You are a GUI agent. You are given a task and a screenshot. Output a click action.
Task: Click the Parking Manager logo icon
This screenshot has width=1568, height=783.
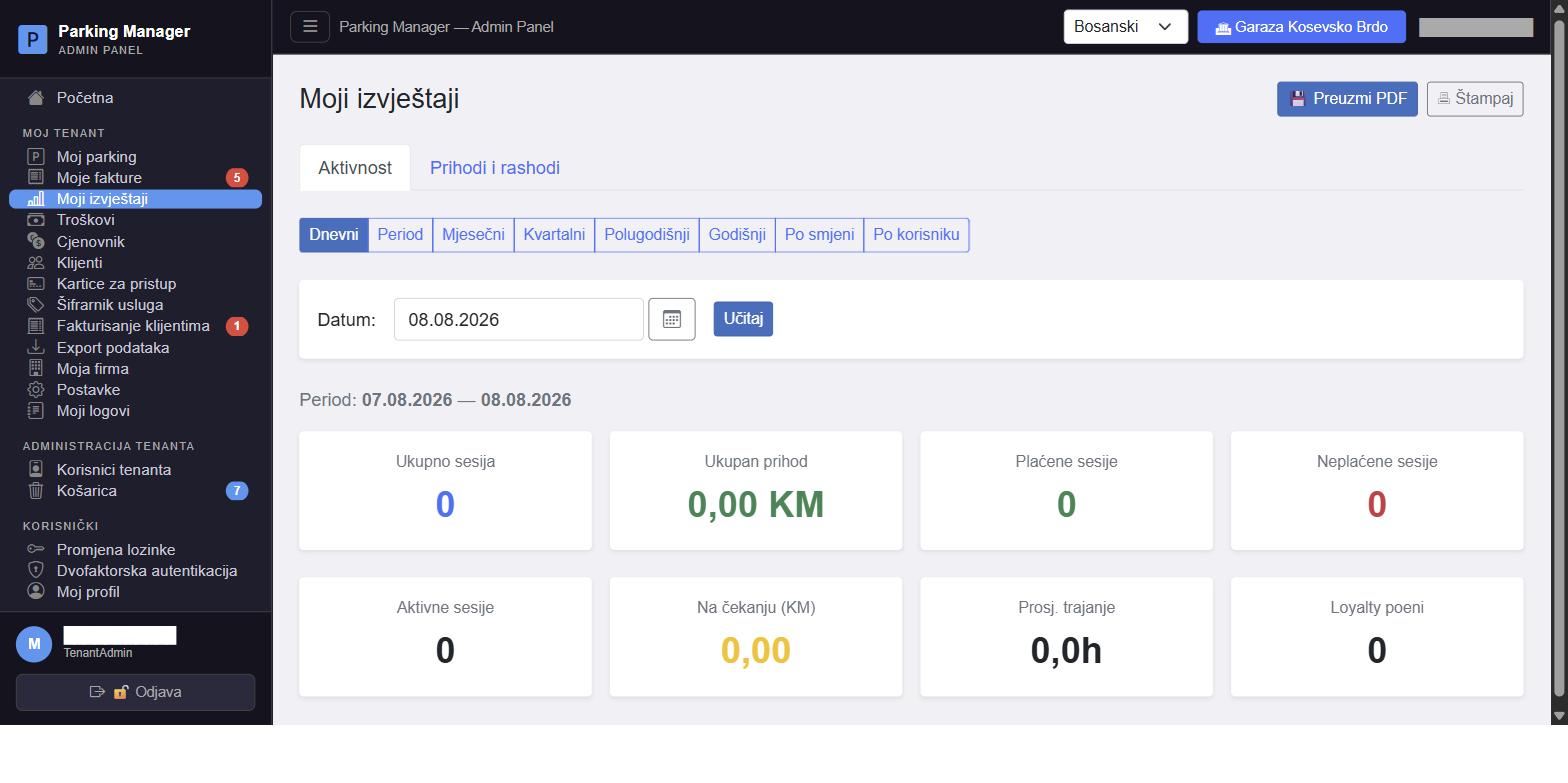(33, 40)
